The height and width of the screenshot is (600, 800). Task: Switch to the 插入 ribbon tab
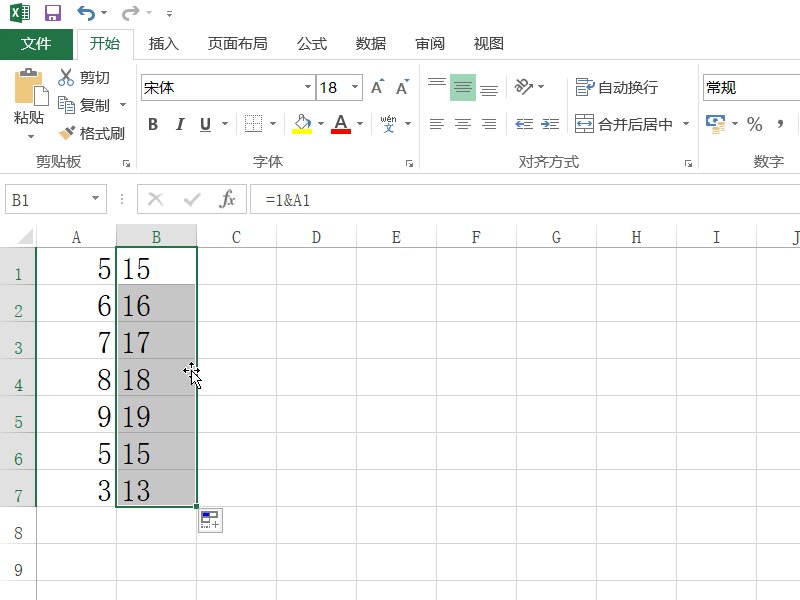[x=163, y=44]
